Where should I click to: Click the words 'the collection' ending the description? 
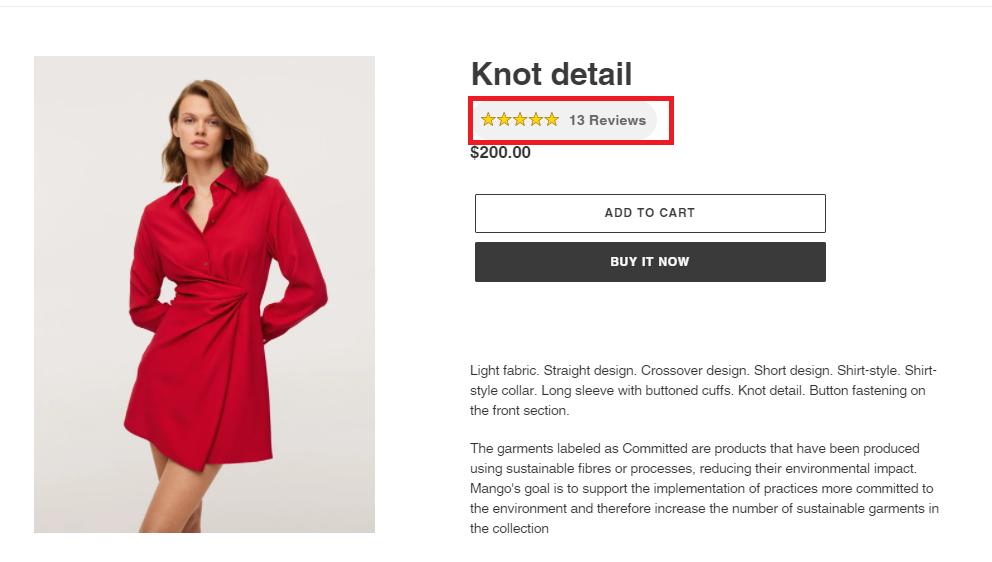pyautogui.click(x=509, y=528)
